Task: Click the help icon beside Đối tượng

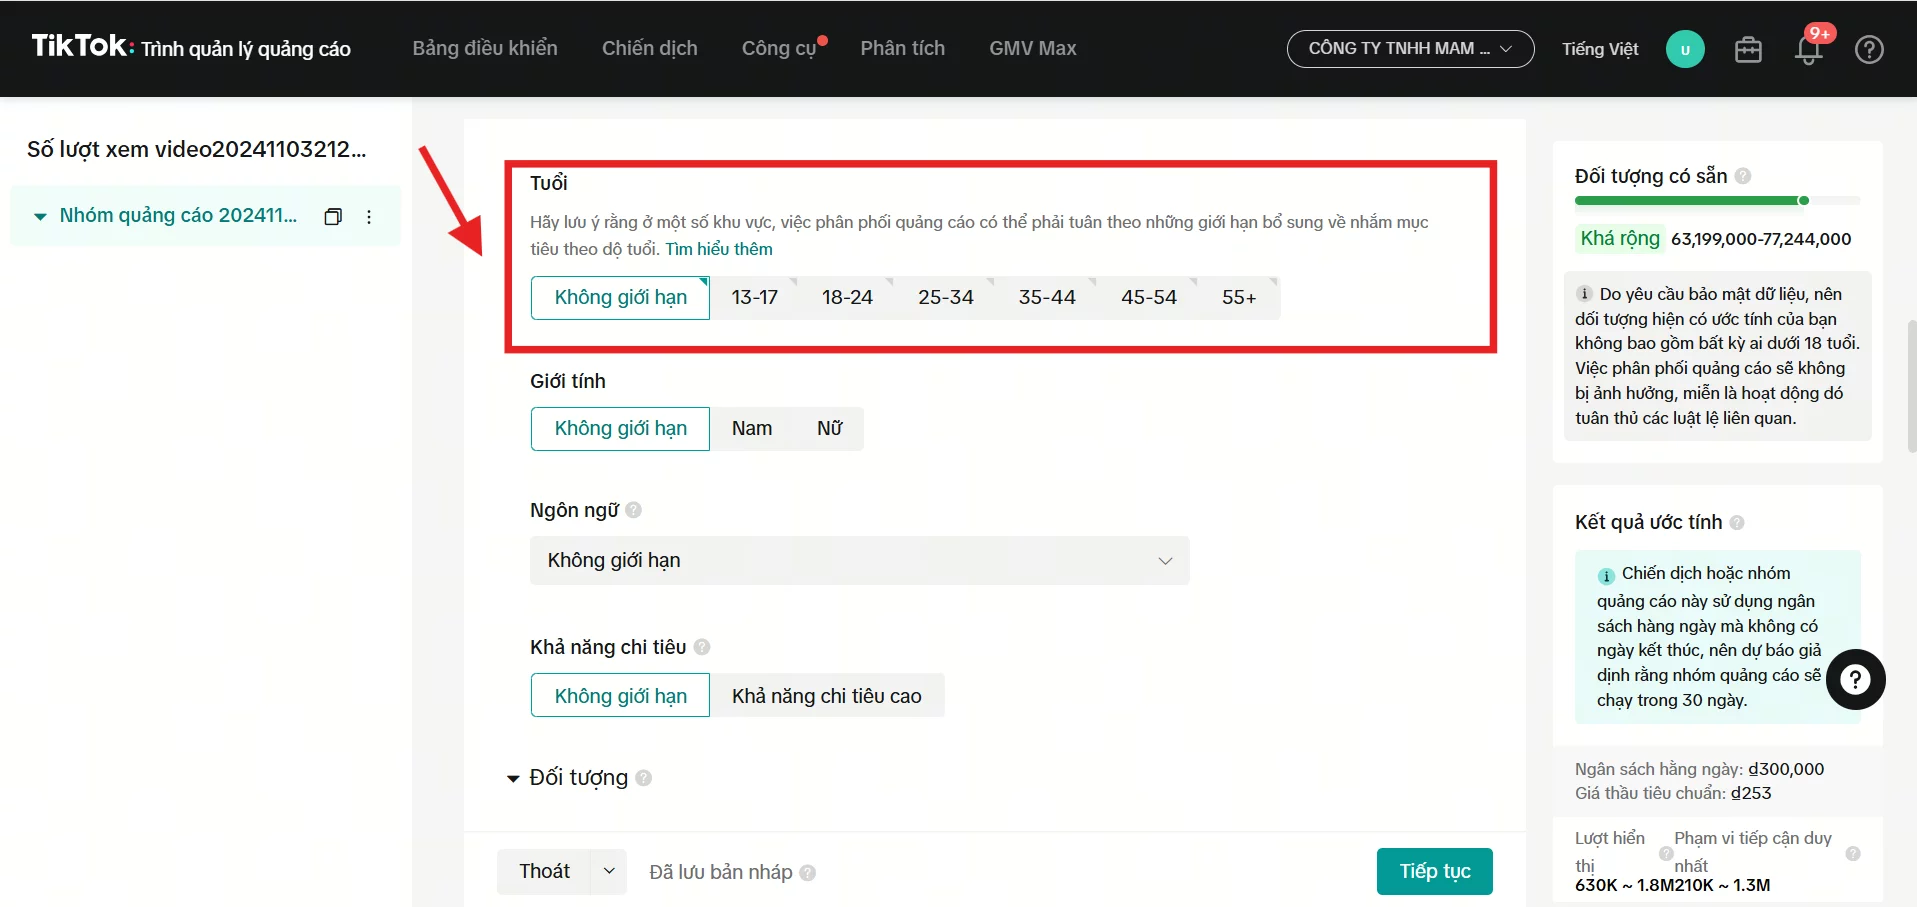Action: (644, 778)
